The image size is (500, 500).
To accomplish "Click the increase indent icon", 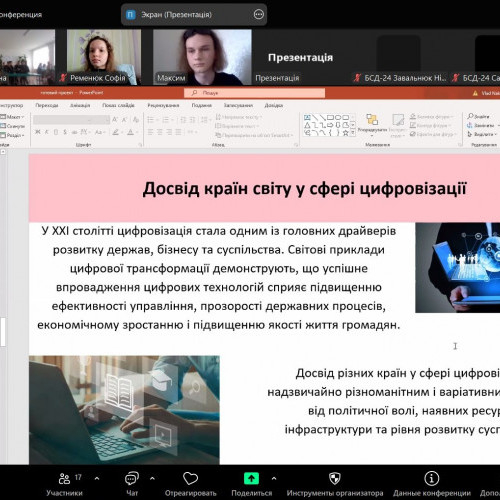I will click(192, 120).
